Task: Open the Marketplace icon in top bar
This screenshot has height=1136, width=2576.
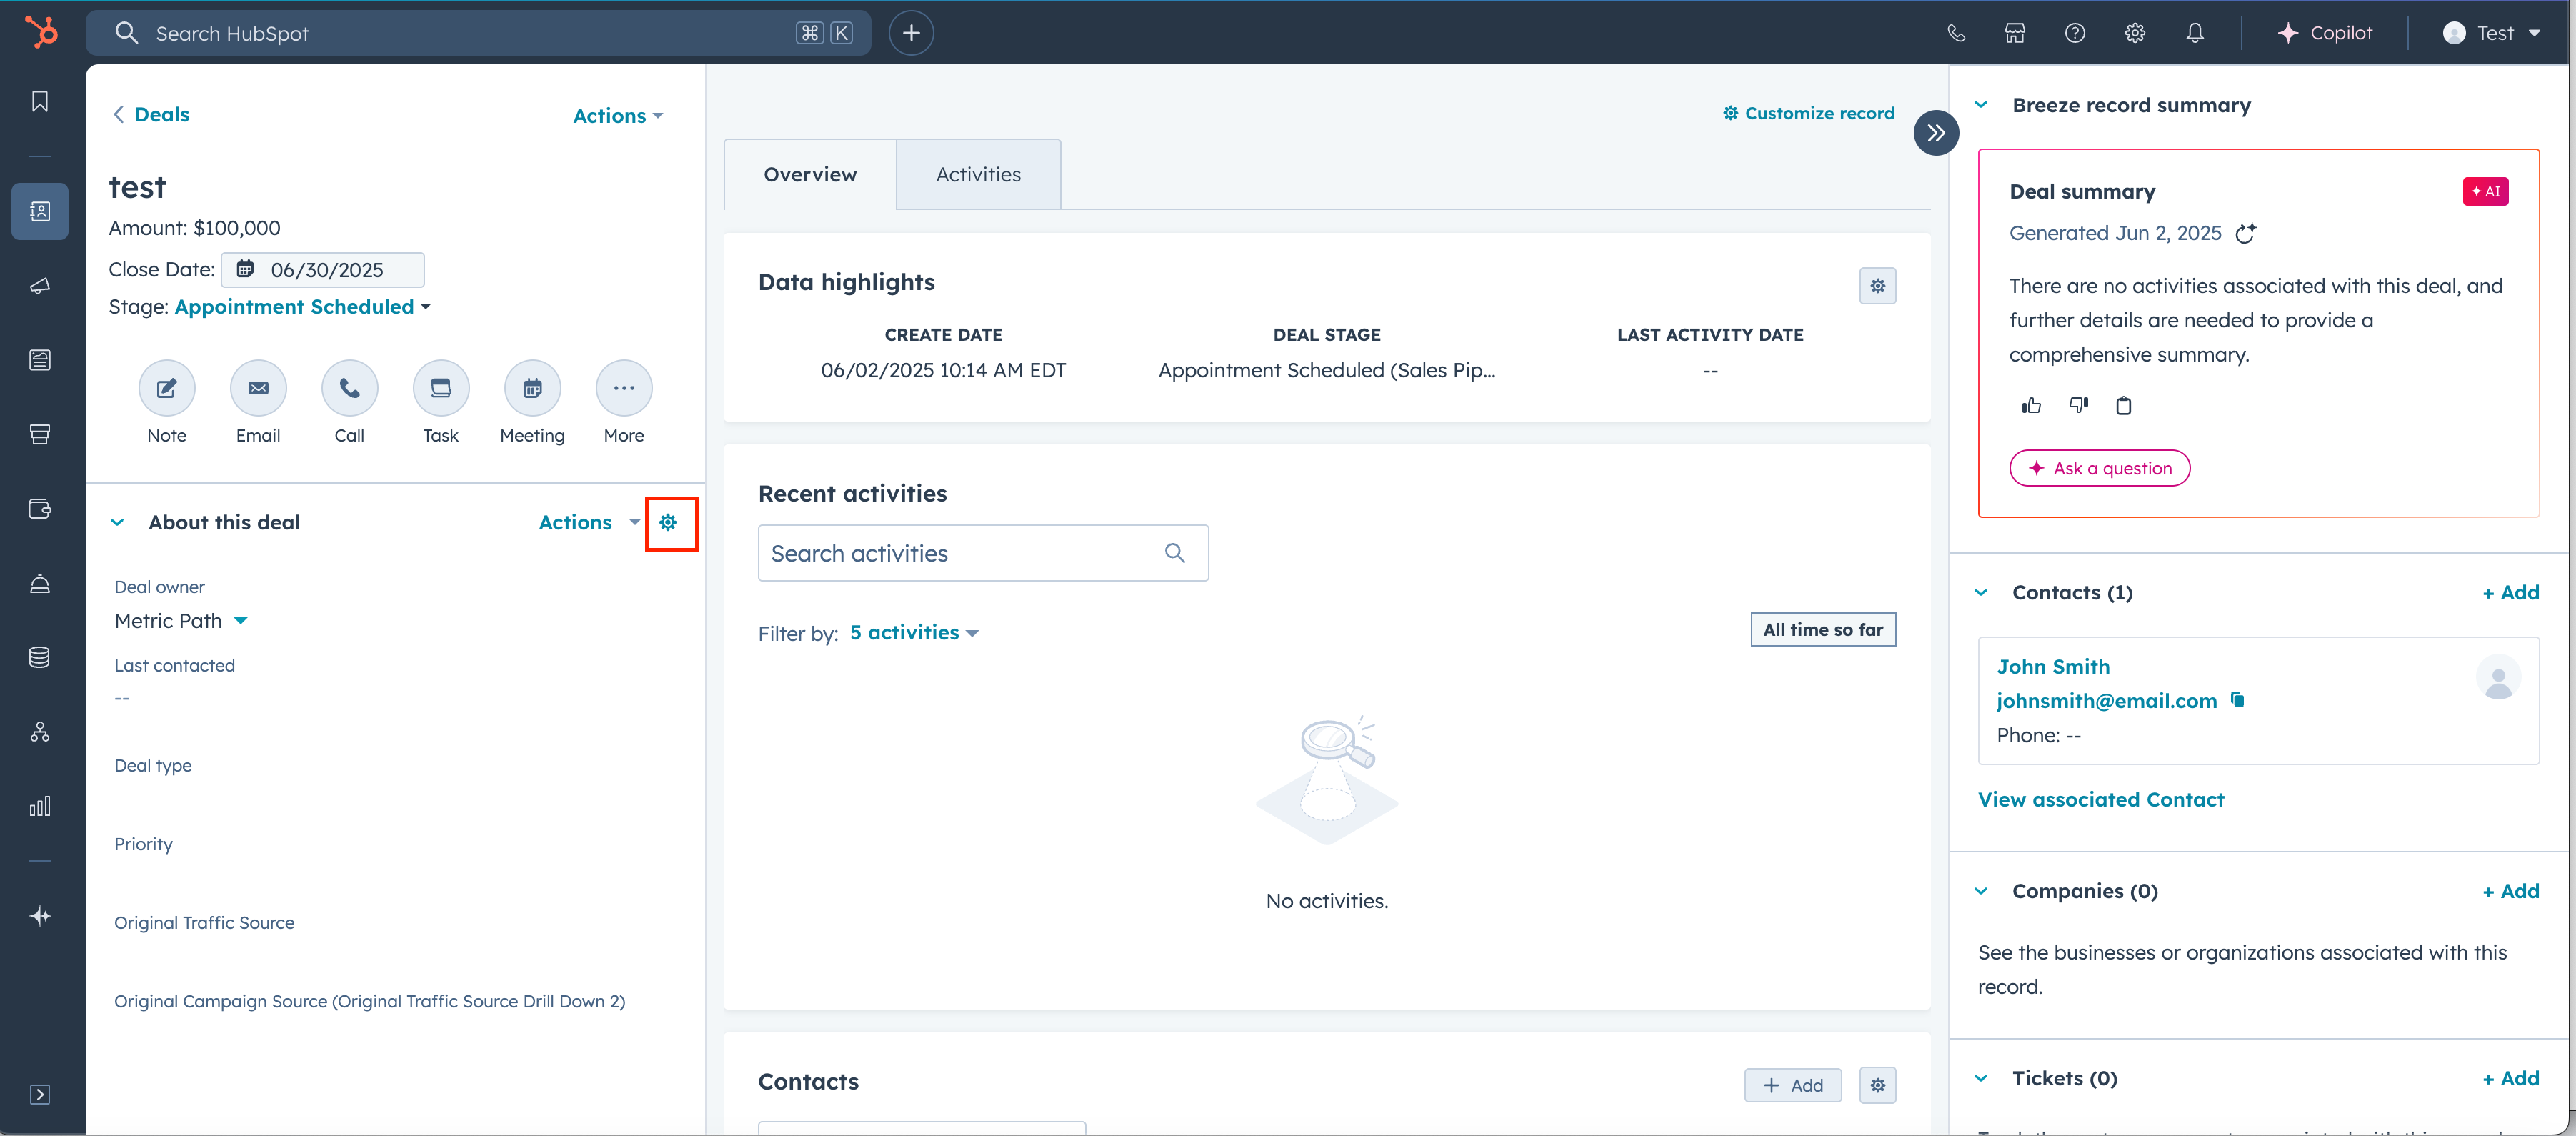Action: coord(2015,33)
